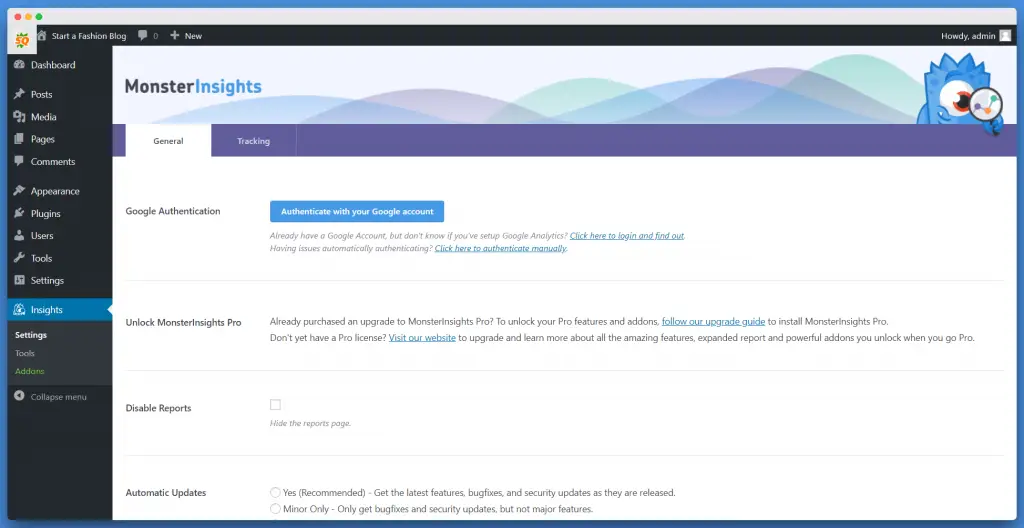The image size is (1024, 528).
Task: Follow 'Click here to authenticate manually' link
Action: [500, 248]
